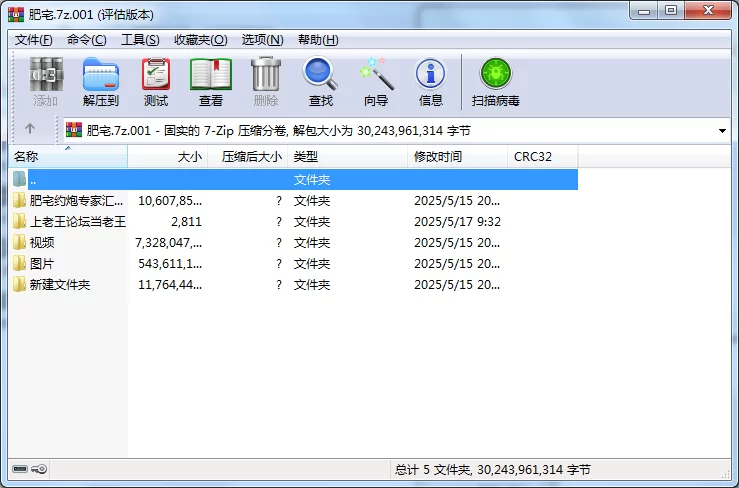Close the WinRAR window
The image size is (739, 488).
[x=708, y=11]
